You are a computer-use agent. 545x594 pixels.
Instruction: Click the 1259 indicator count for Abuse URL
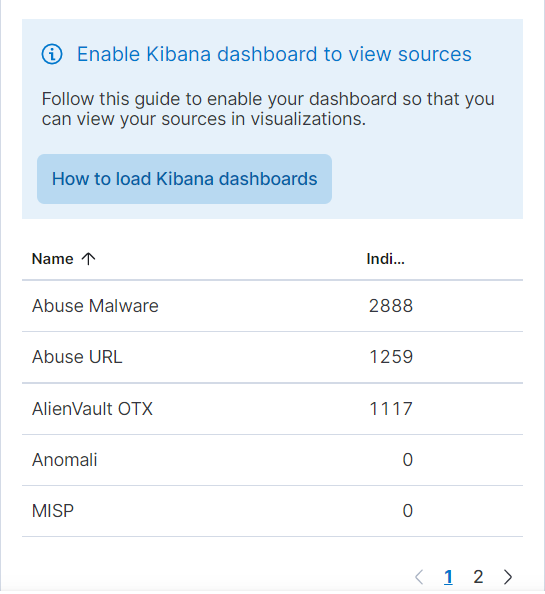tap(391, 357)
